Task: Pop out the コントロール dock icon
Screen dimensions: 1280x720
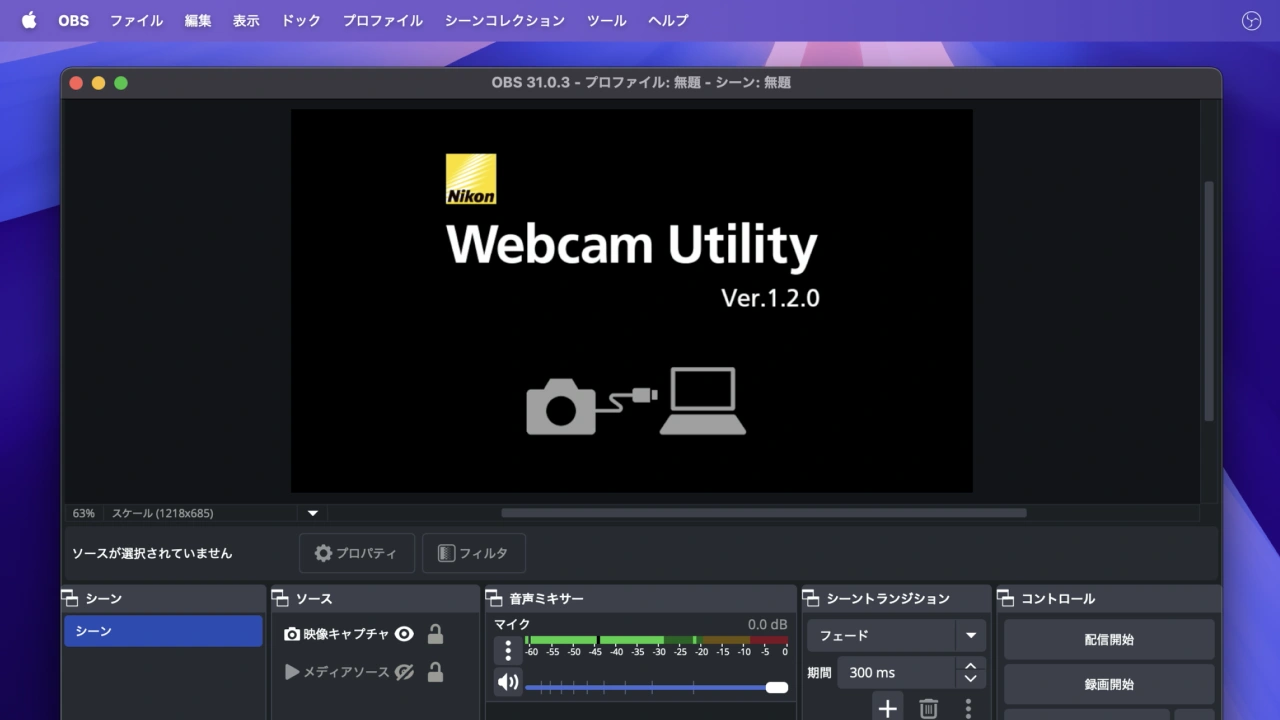Action: (1005, 598)
